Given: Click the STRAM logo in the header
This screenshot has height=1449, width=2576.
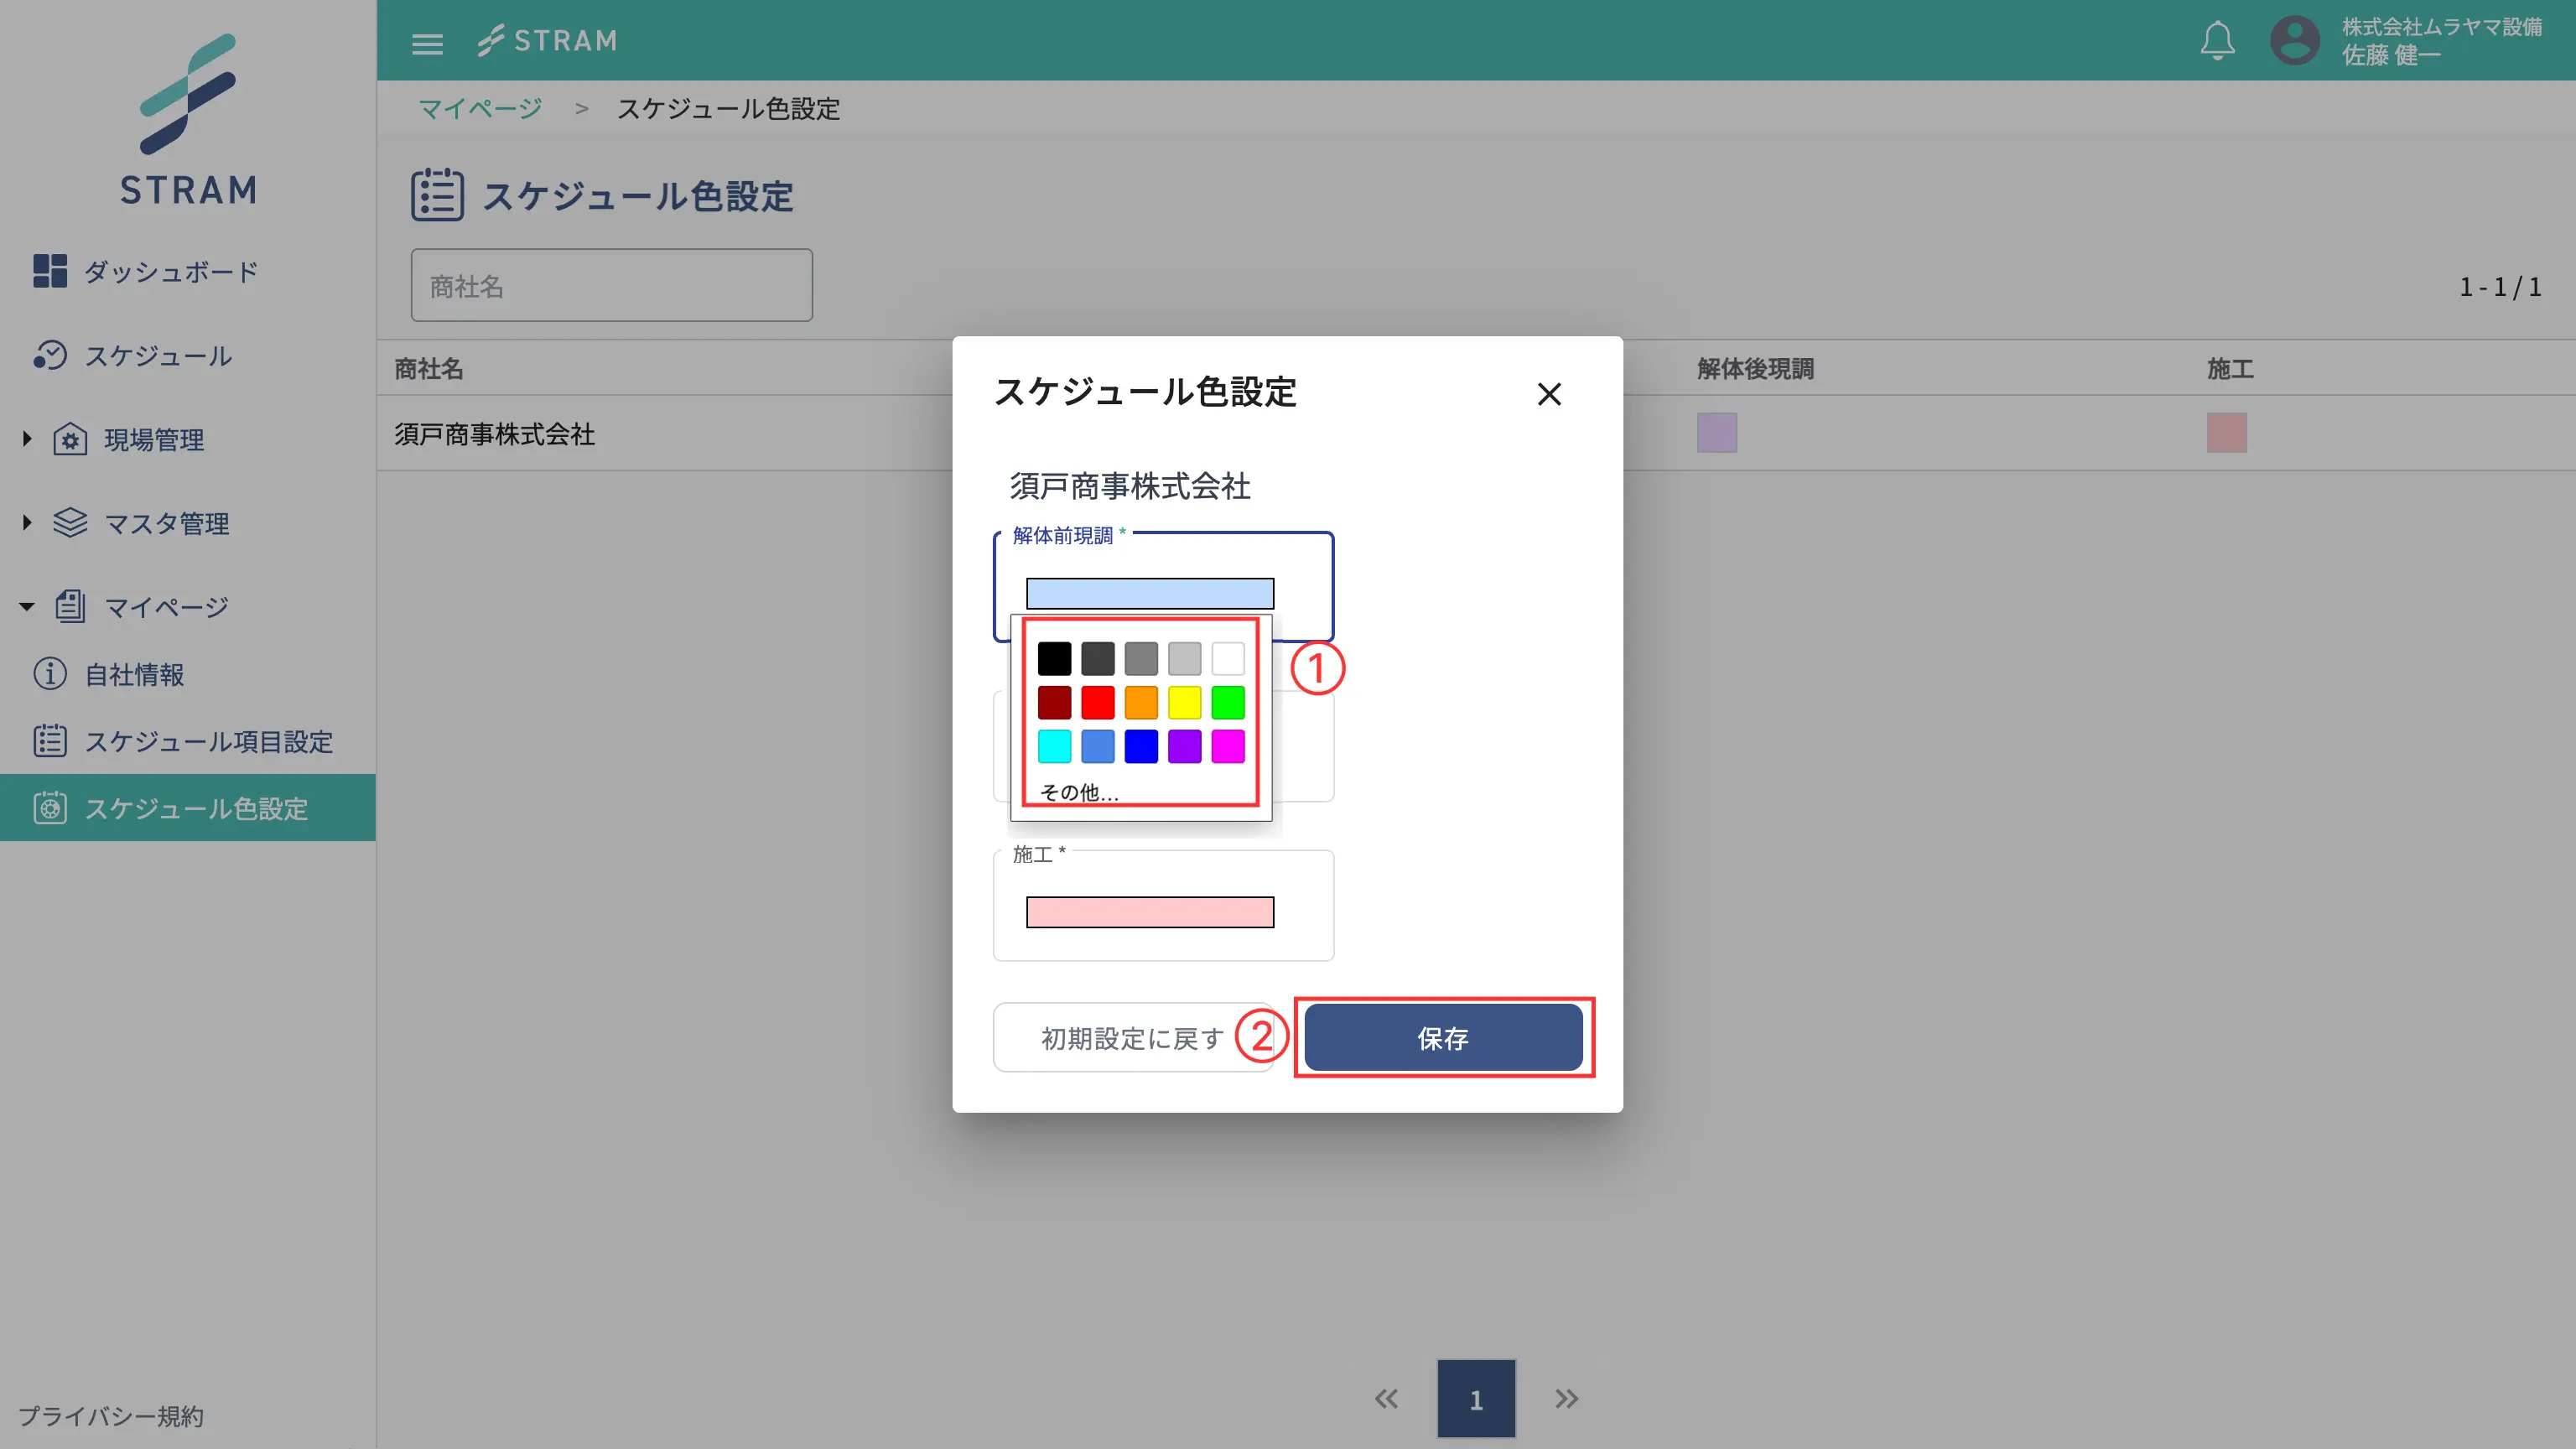Looking at the screenshot, I should pyautogui.click(x=548, y=40).
